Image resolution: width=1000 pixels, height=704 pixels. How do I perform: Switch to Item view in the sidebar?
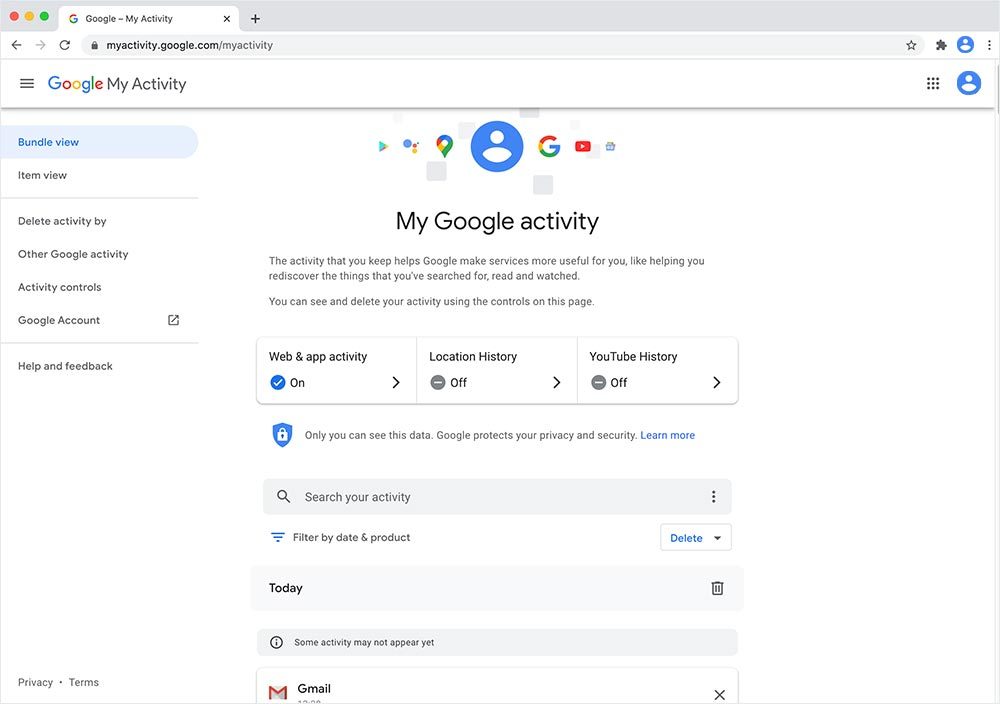coord(42,174)
